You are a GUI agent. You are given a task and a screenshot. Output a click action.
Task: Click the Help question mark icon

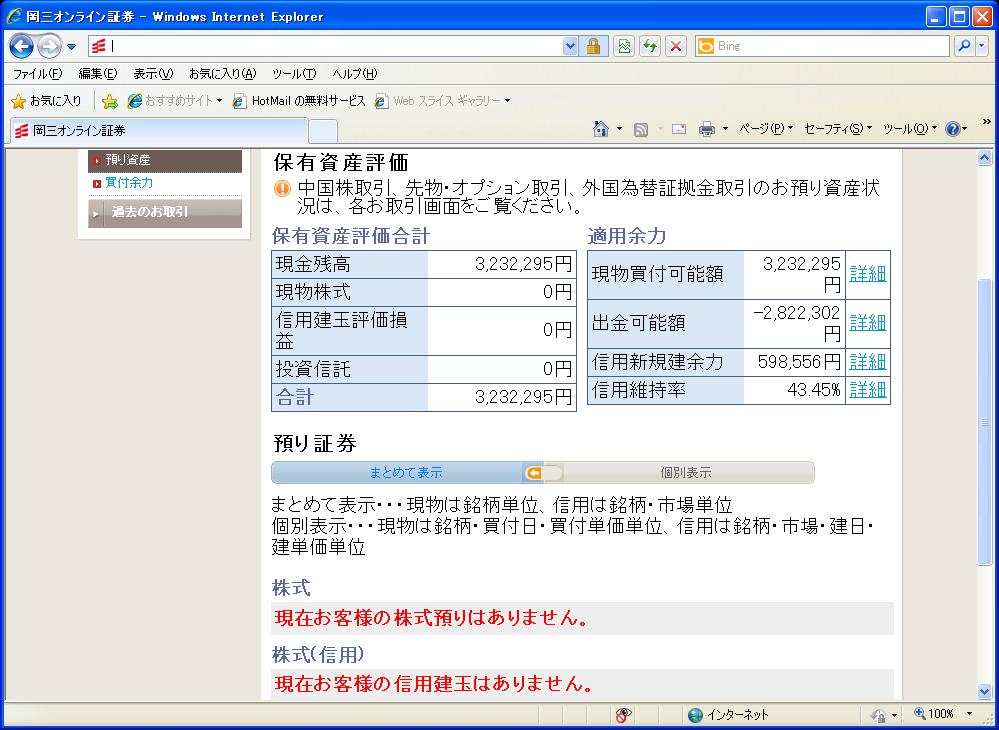pos(951,129)
